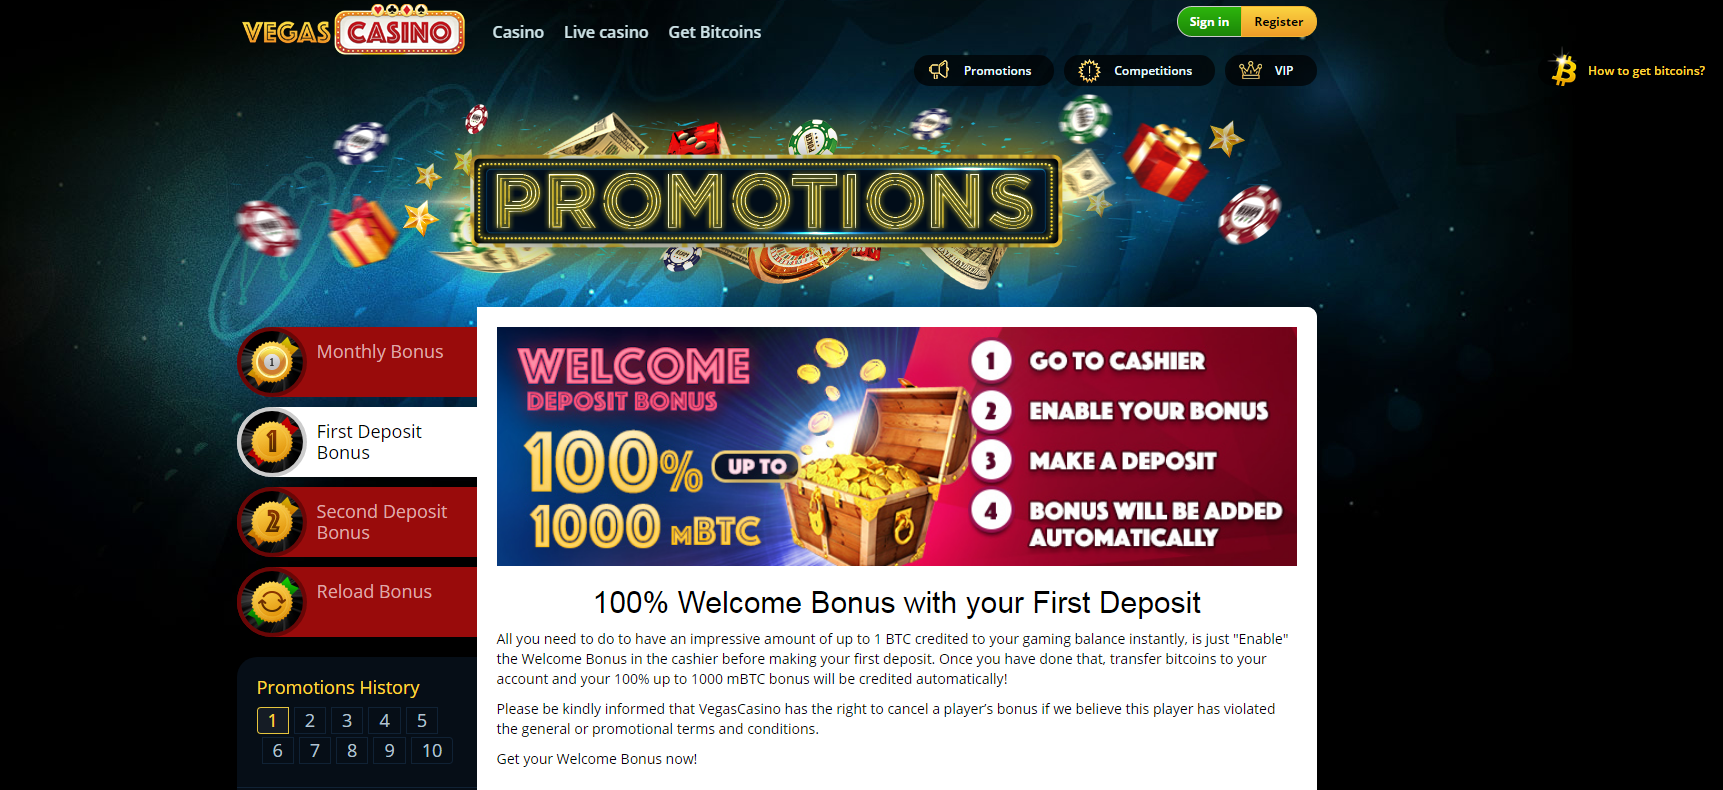The width and height of the screenshot is (1723, 790).
Task: Click the Welcome Deposit Bonus banner
Action: click(897, 446)
